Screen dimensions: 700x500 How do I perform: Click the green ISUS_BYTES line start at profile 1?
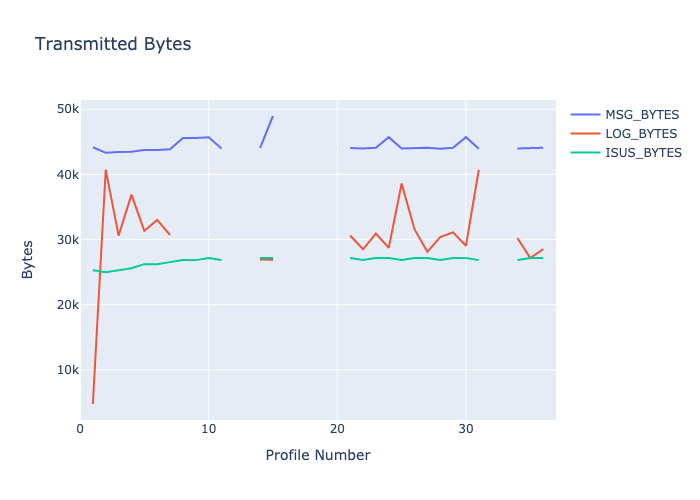(x=93, y=270)
